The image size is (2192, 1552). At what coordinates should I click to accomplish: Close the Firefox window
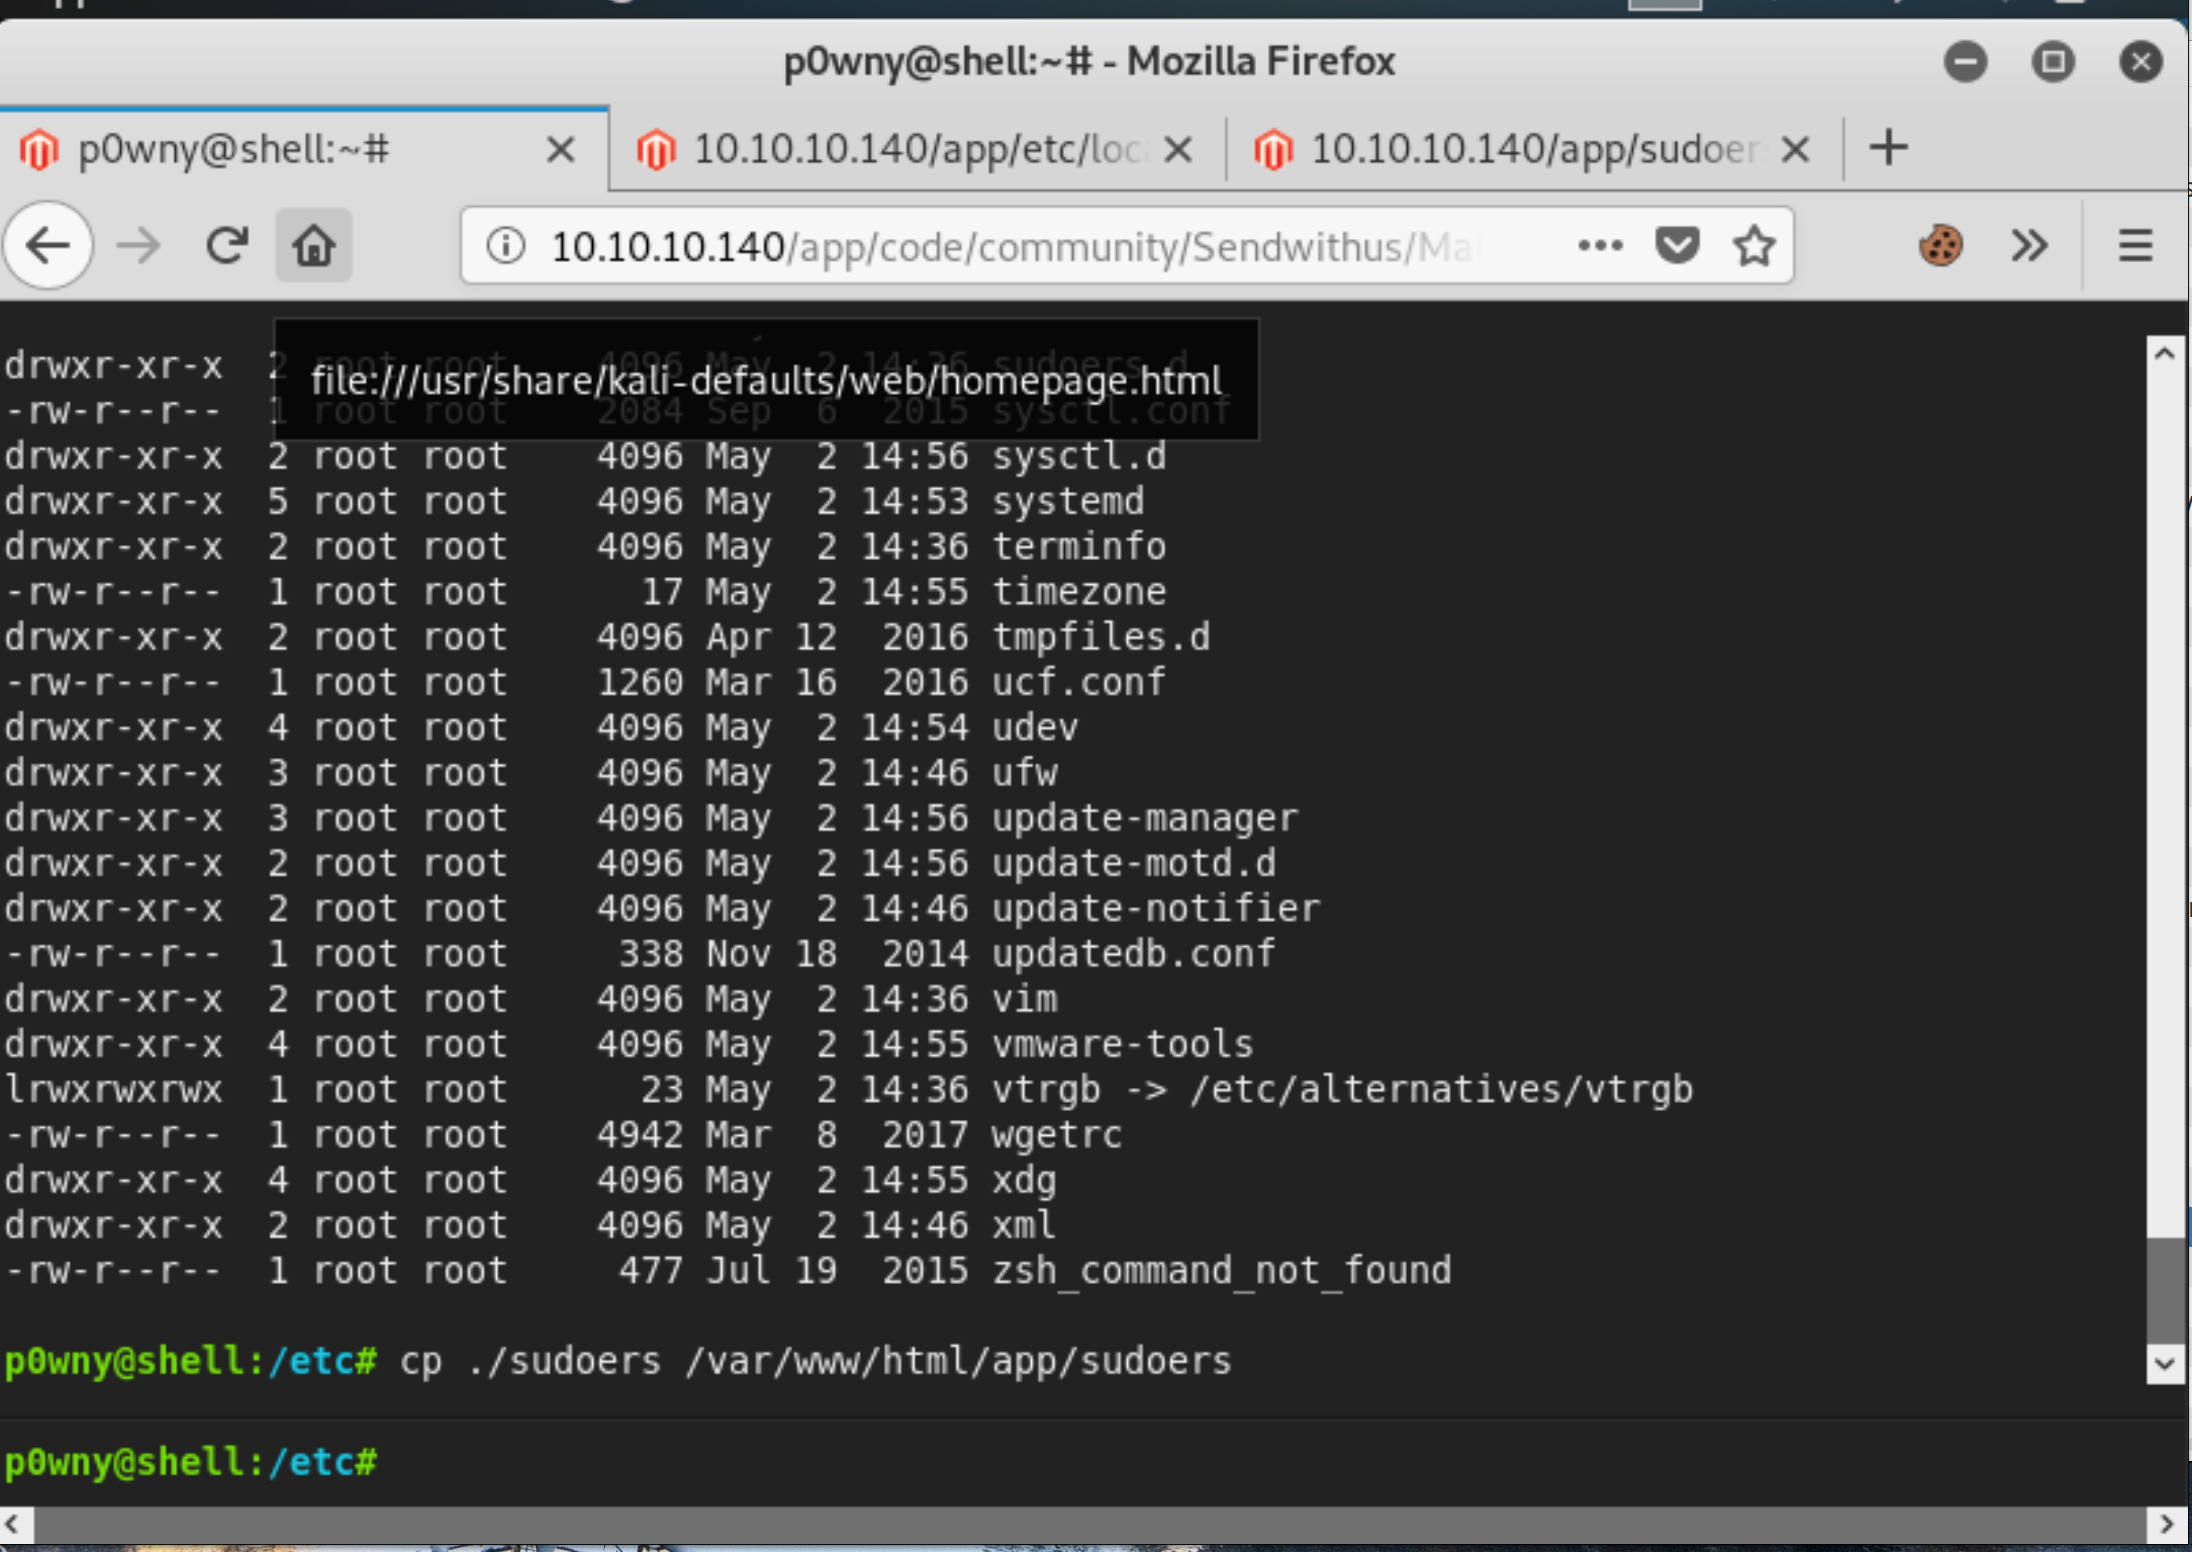tap(2141, 62)
